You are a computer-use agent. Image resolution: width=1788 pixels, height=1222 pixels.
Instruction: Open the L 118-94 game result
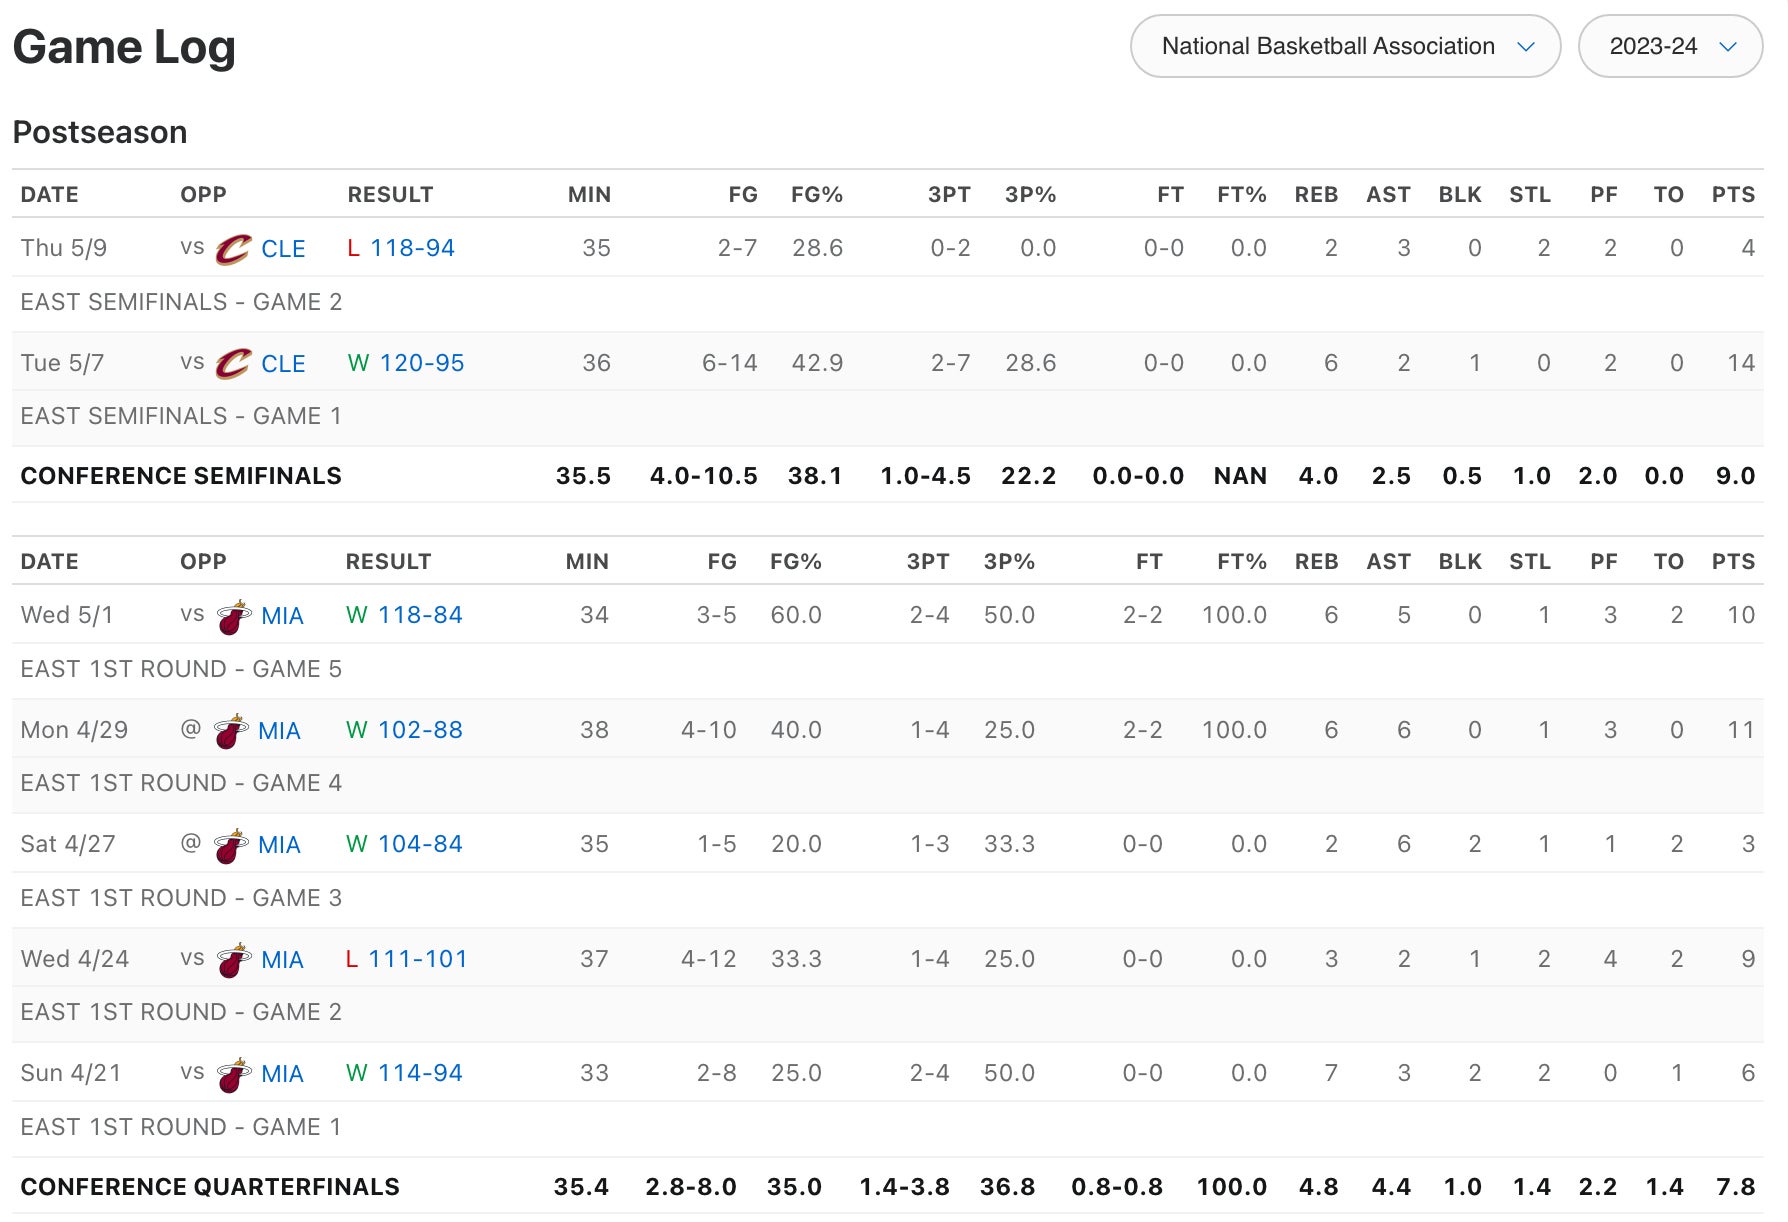tap(411, 248)
